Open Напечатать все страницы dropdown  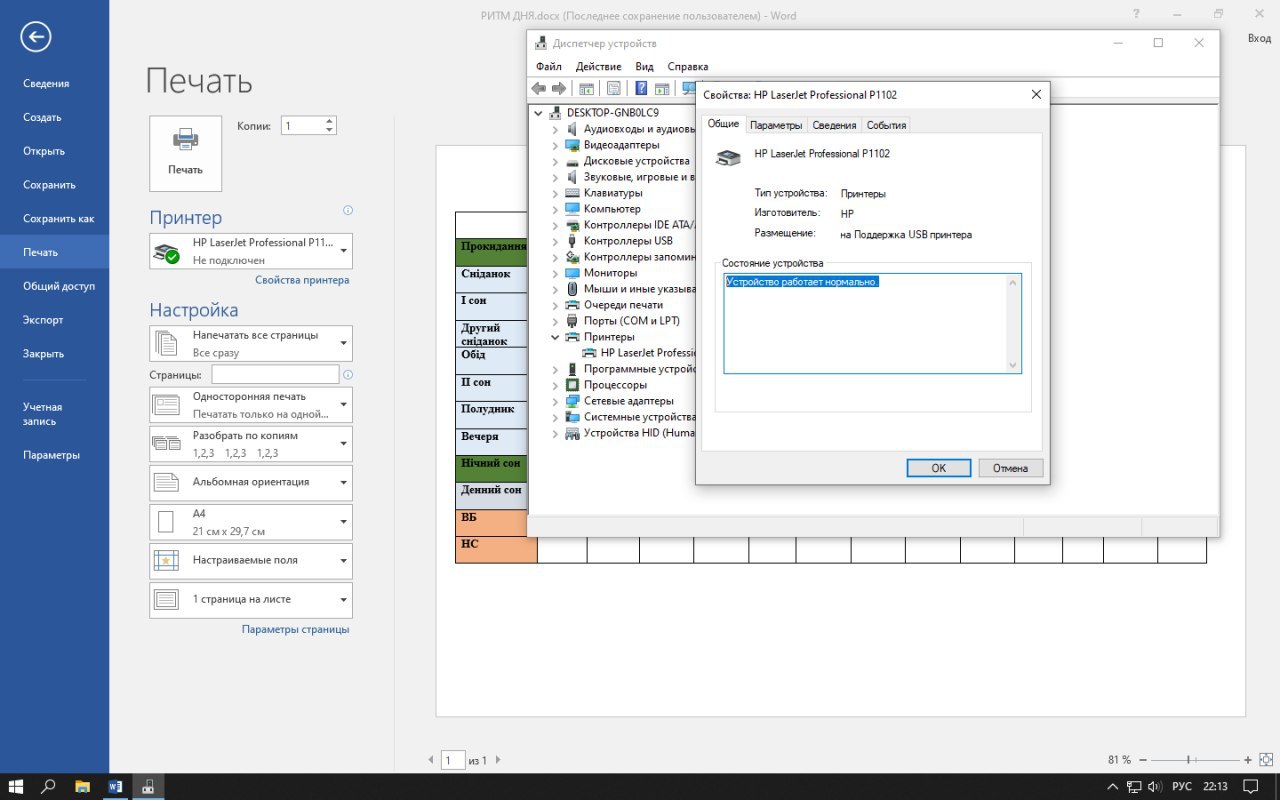(251, 343)
